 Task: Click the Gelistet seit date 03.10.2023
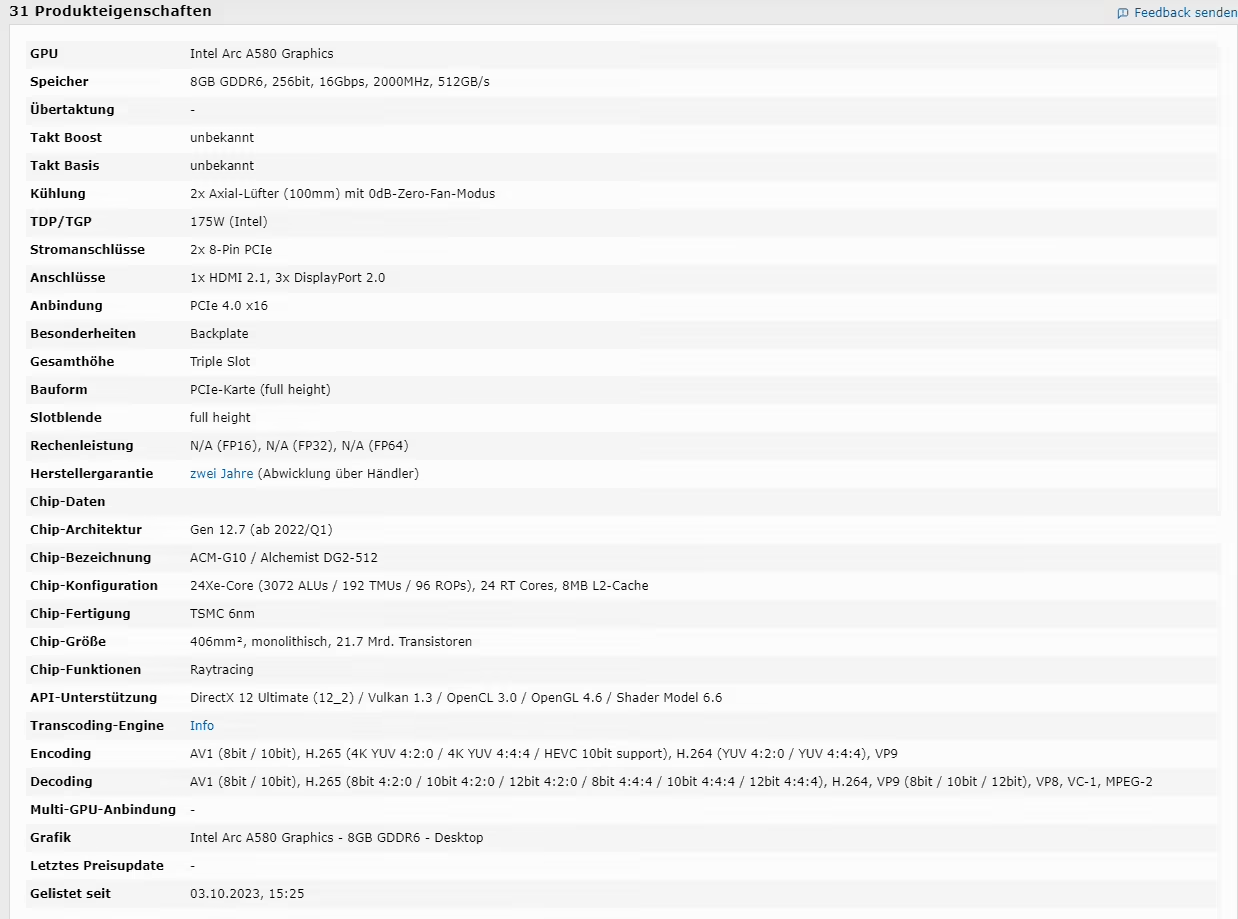[x=246, y=893]
